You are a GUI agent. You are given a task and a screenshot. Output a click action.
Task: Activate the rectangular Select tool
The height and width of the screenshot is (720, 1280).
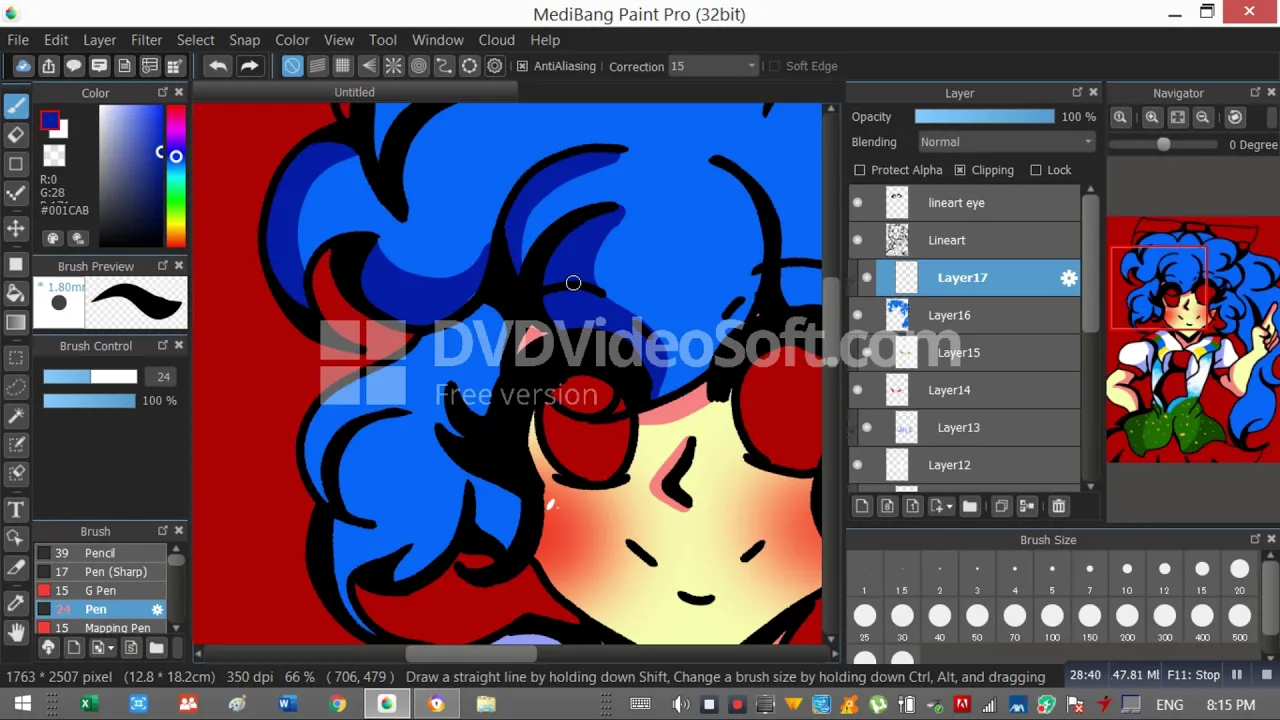coord(16,357)
